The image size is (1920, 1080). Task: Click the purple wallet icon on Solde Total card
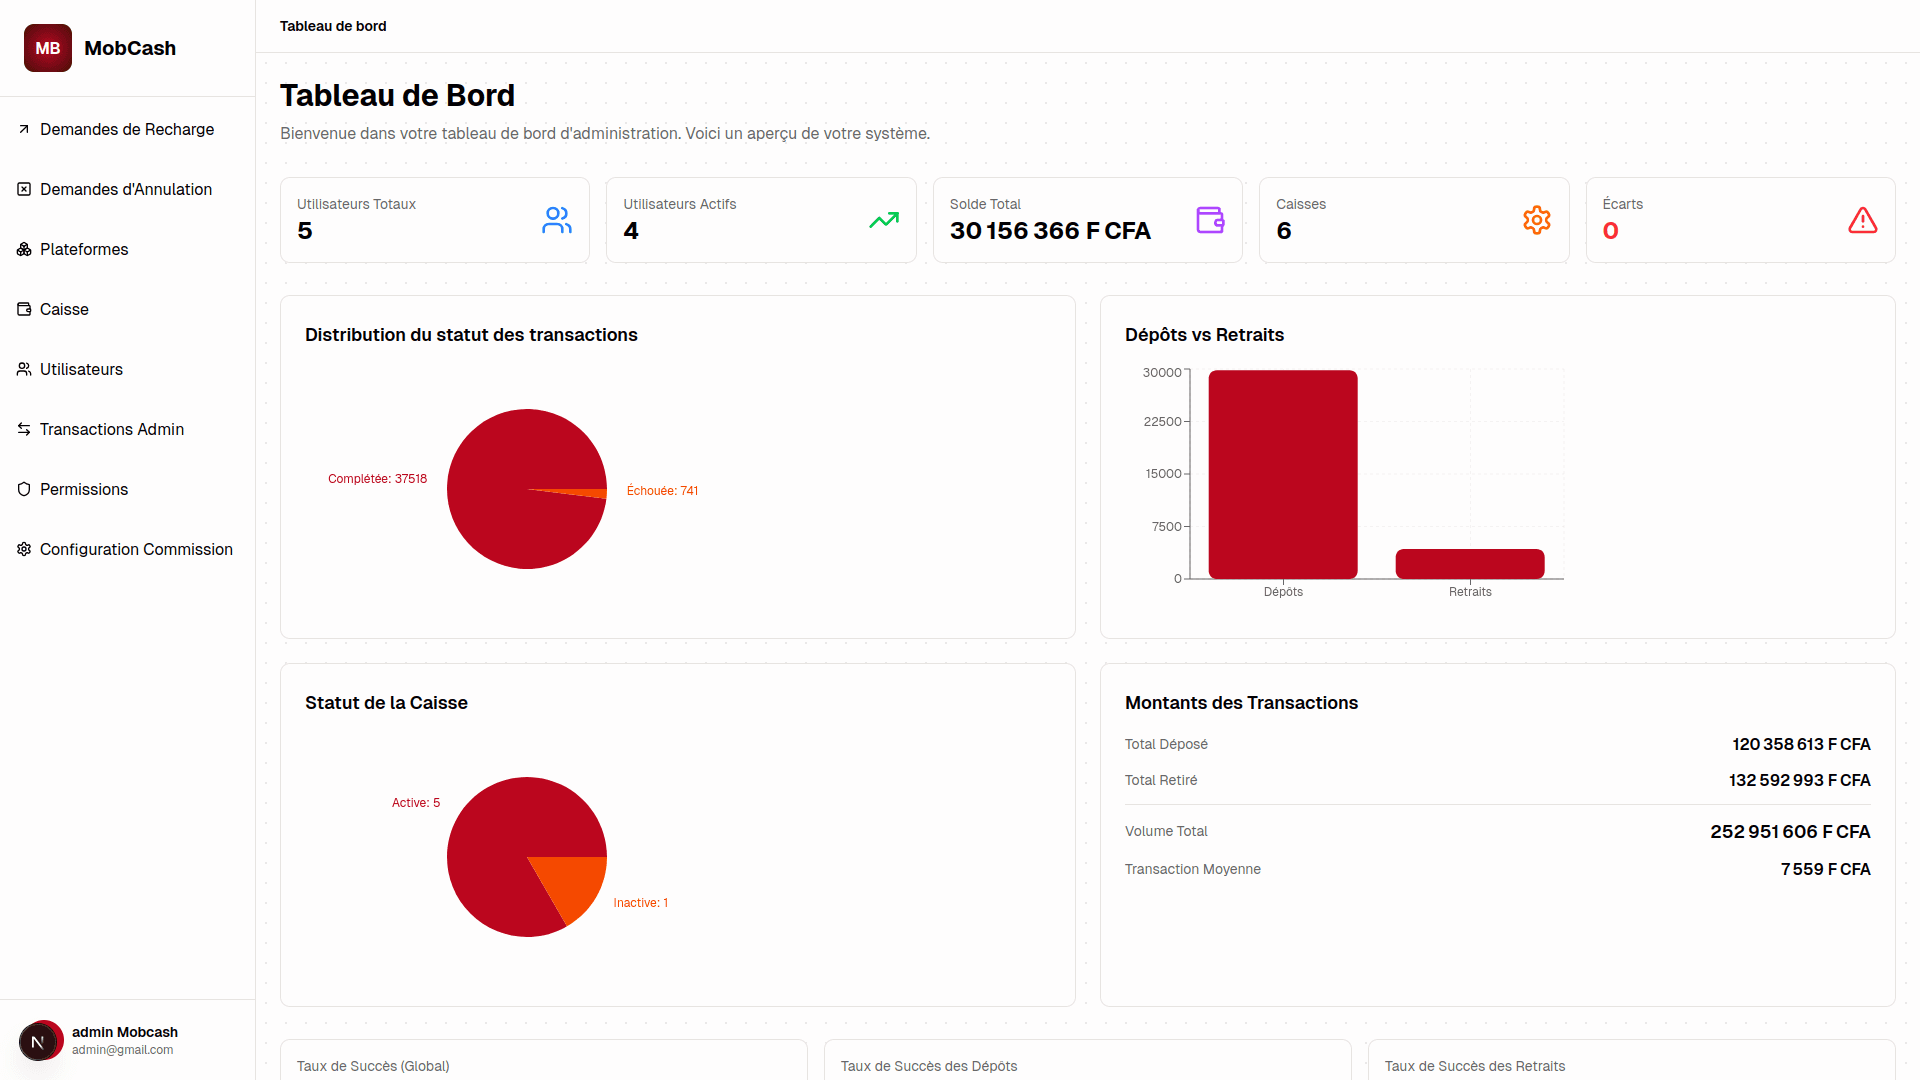(x=1211, y=220)
